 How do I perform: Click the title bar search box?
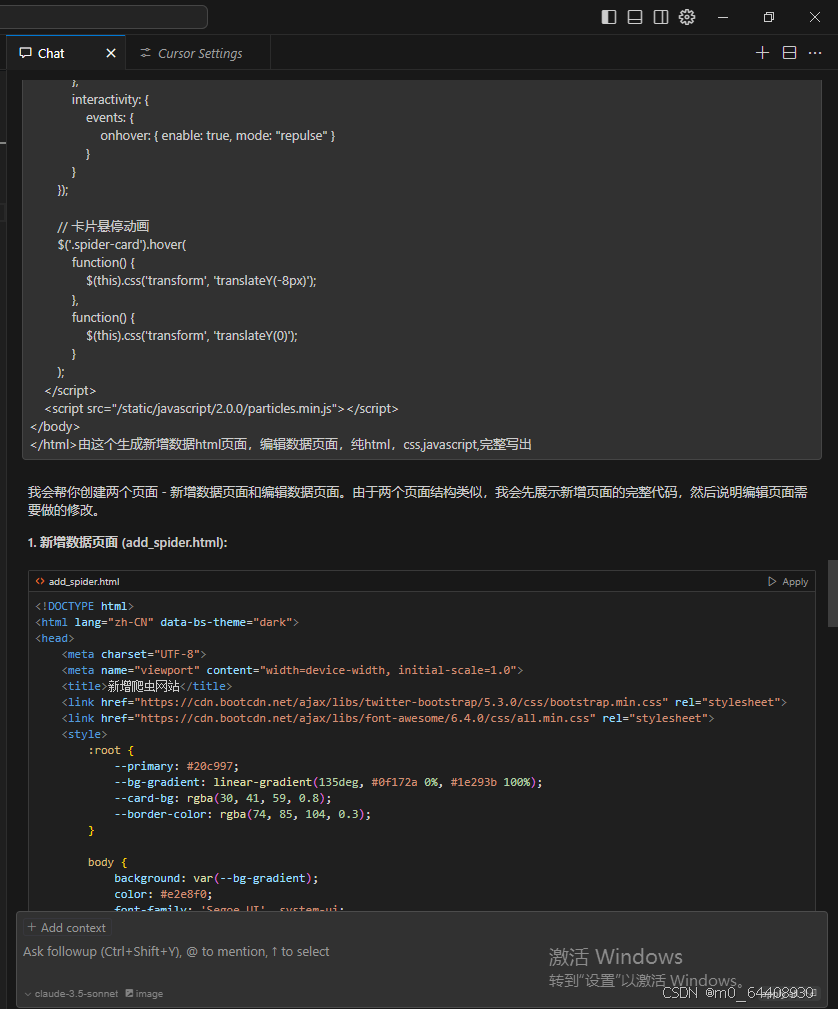click(x=103, y=17)
